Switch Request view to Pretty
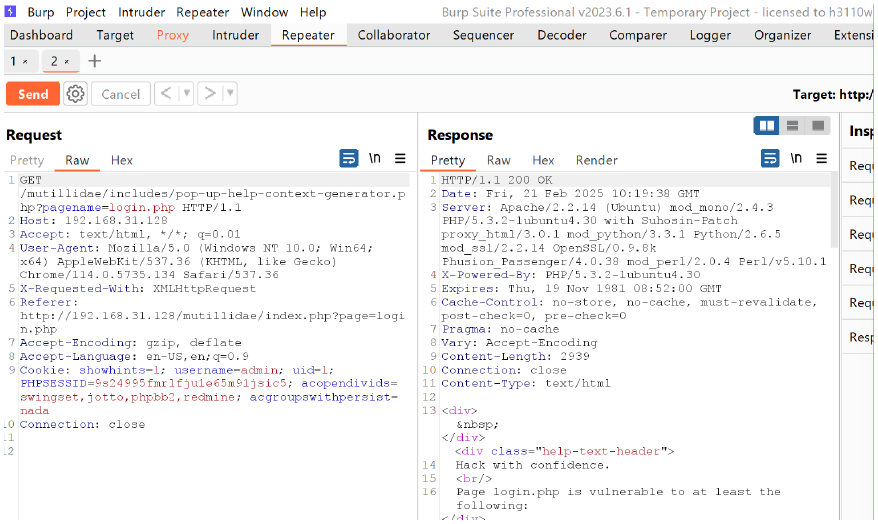878x524 pixels. click(27, 161)
